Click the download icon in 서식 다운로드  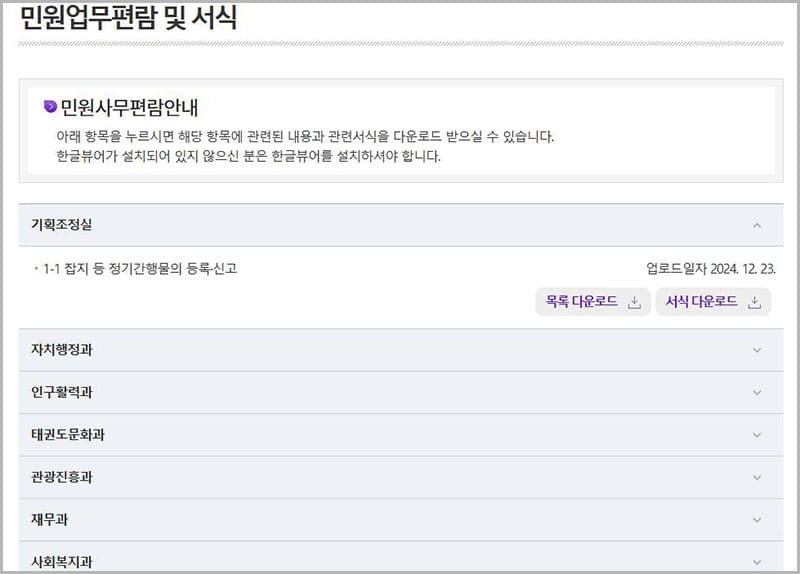(754, 303)
